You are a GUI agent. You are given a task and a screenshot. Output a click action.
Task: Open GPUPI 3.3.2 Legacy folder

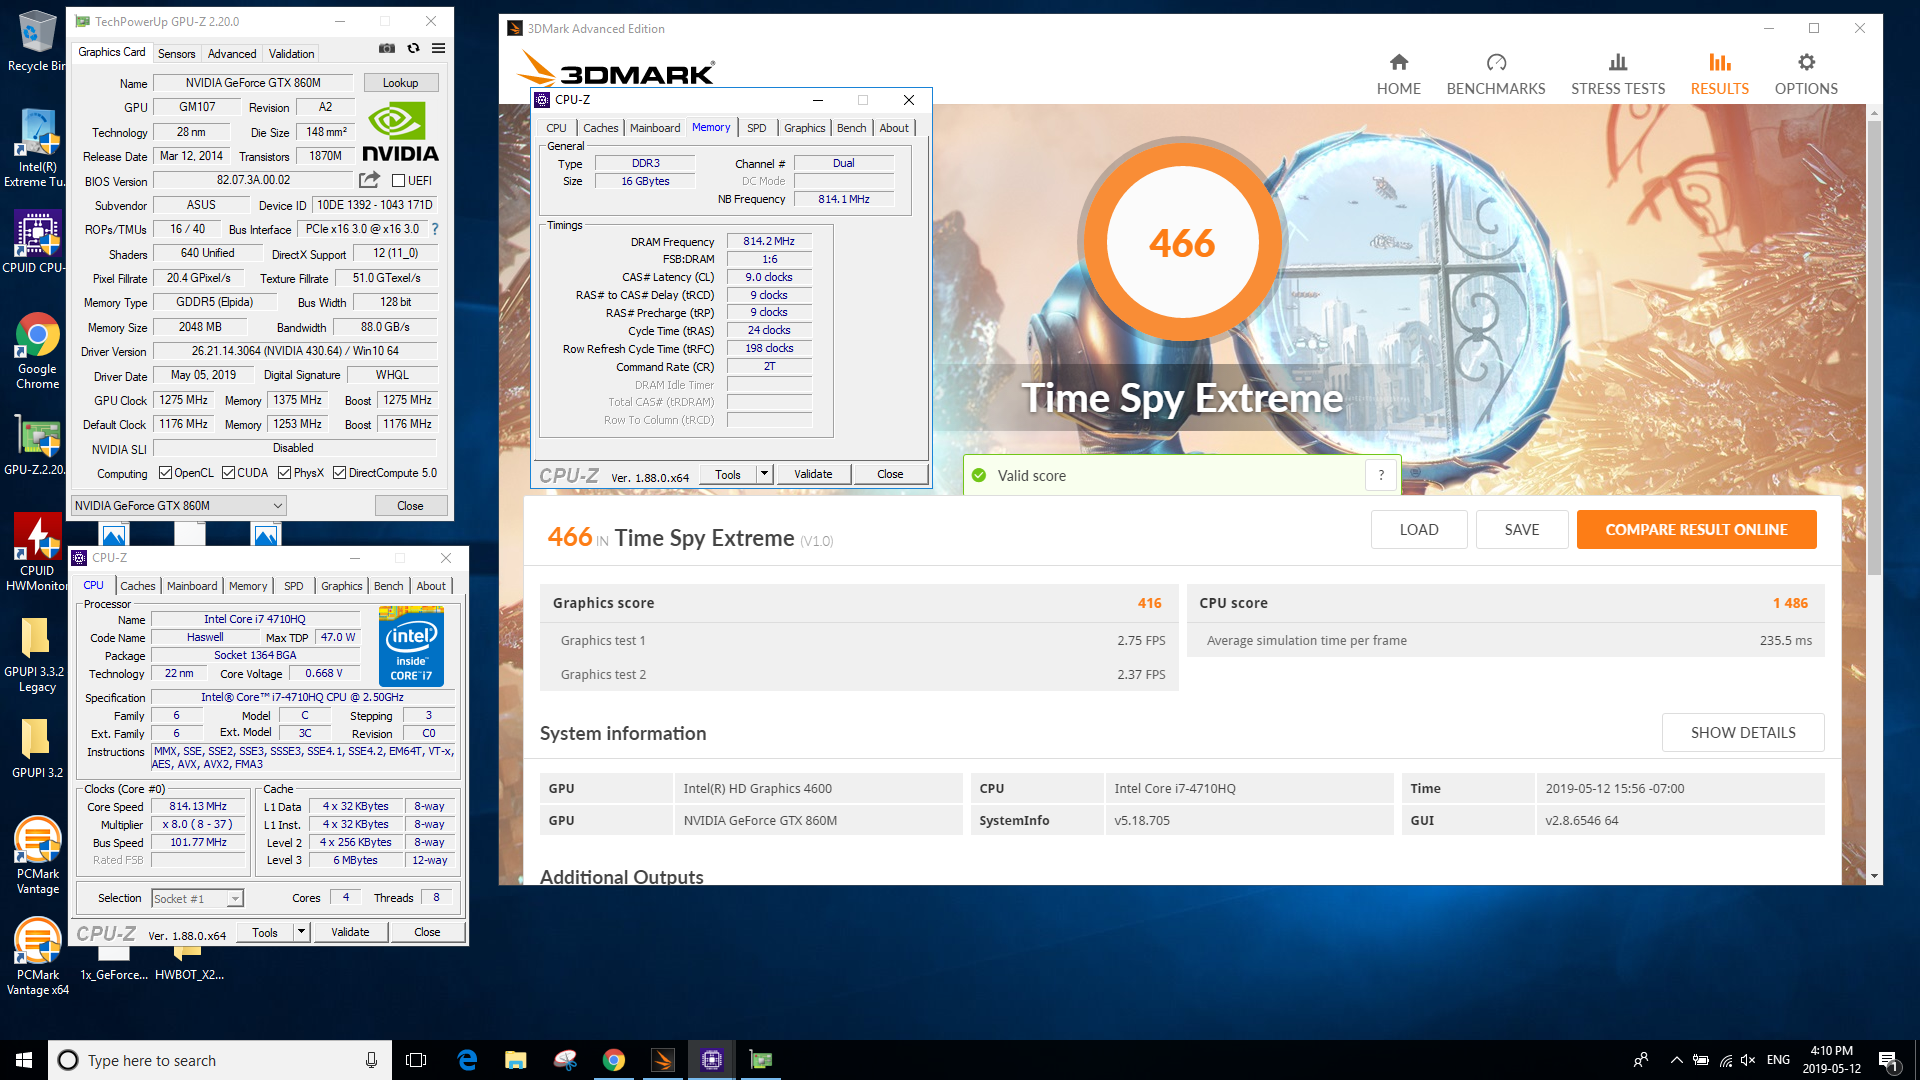(x=35, y=654)
